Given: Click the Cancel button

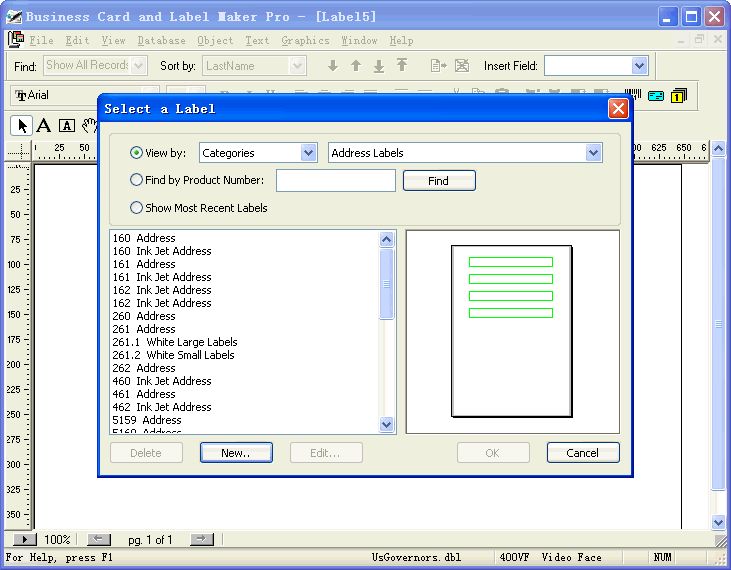Looking at the screenshot, I should [583, 453].
